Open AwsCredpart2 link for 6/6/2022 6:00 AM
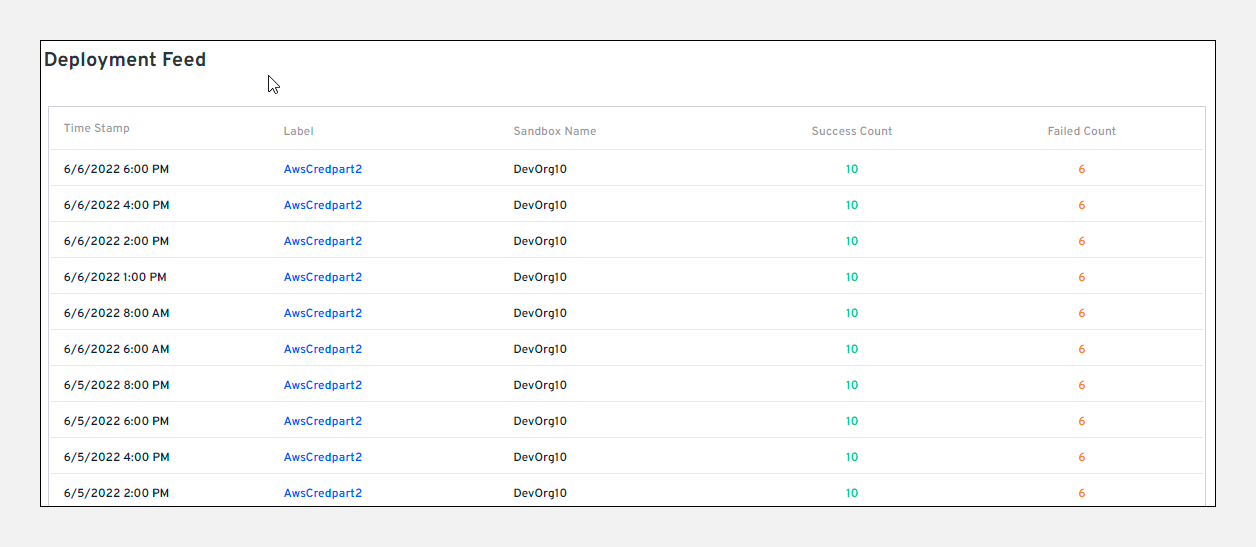The height and width of the screenshot is (547, 1256). pyautogui.click(x=323, y=349)
